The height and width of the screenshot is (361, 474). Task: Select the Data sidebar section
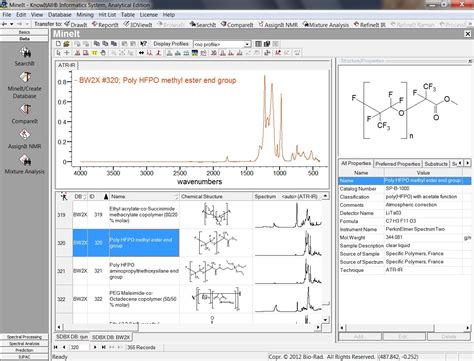click(x=24, y=39)
